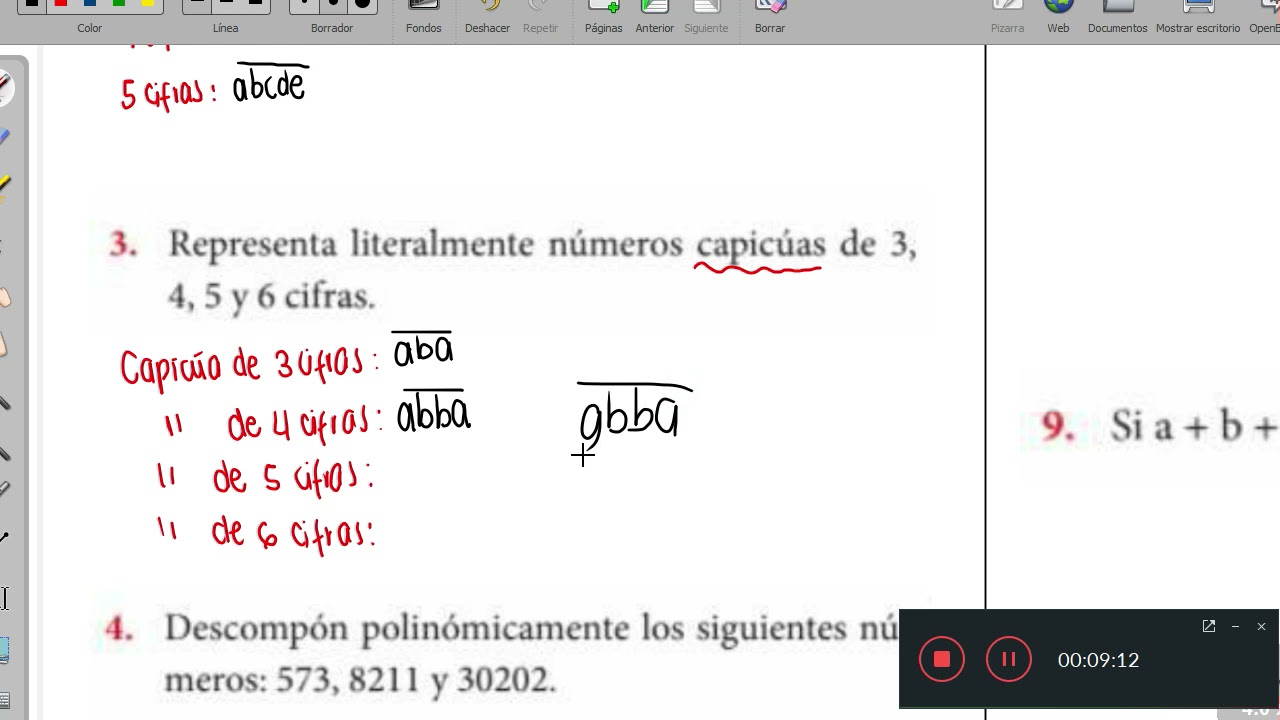Screen dimensions: 1280x720
Task: Click the Repetir redo button
Action: 540,17
